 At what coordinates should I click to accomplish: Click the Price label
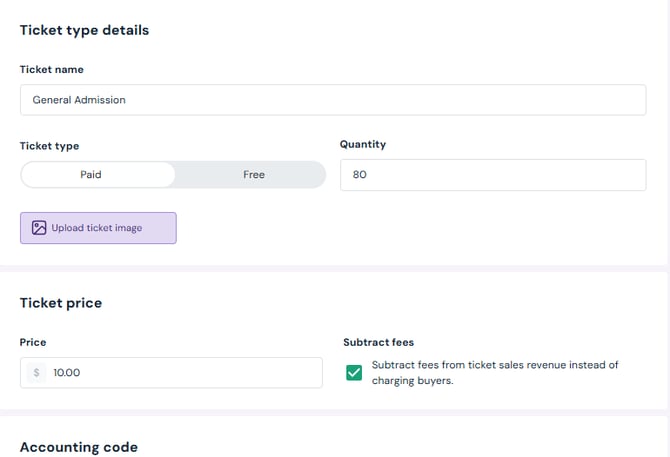point(33,342)
